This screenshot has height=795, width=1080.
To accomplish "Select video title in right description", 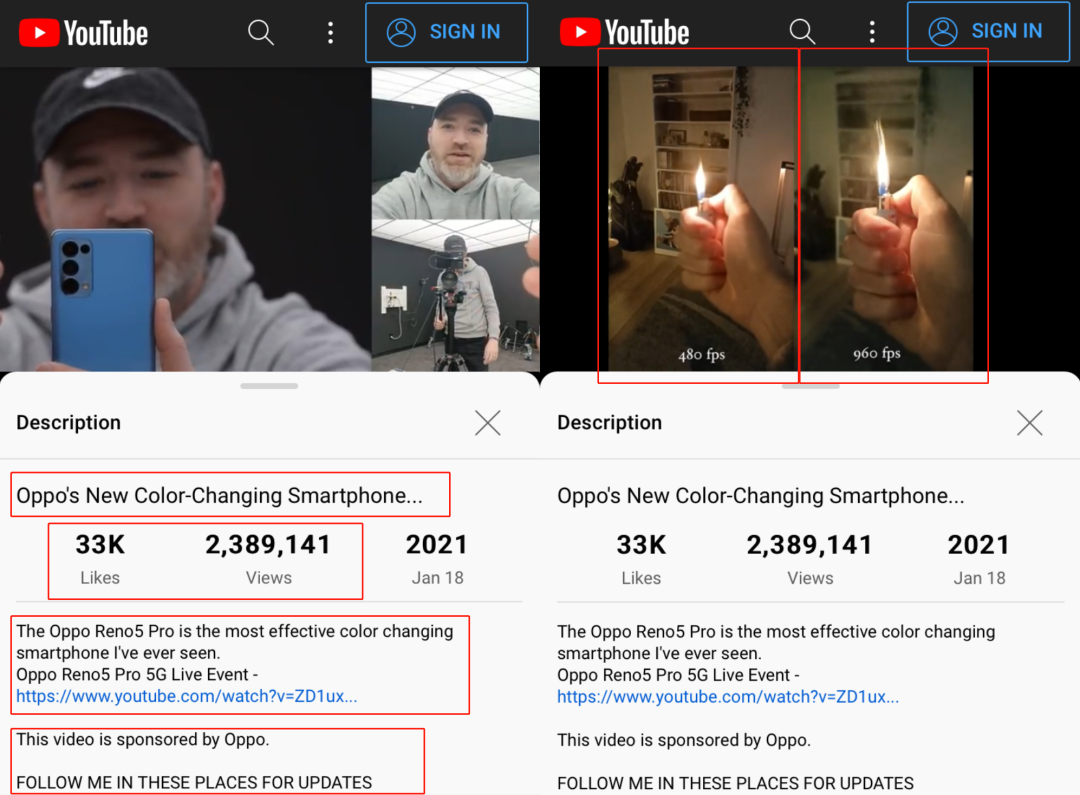I will (x=760, y=495).
